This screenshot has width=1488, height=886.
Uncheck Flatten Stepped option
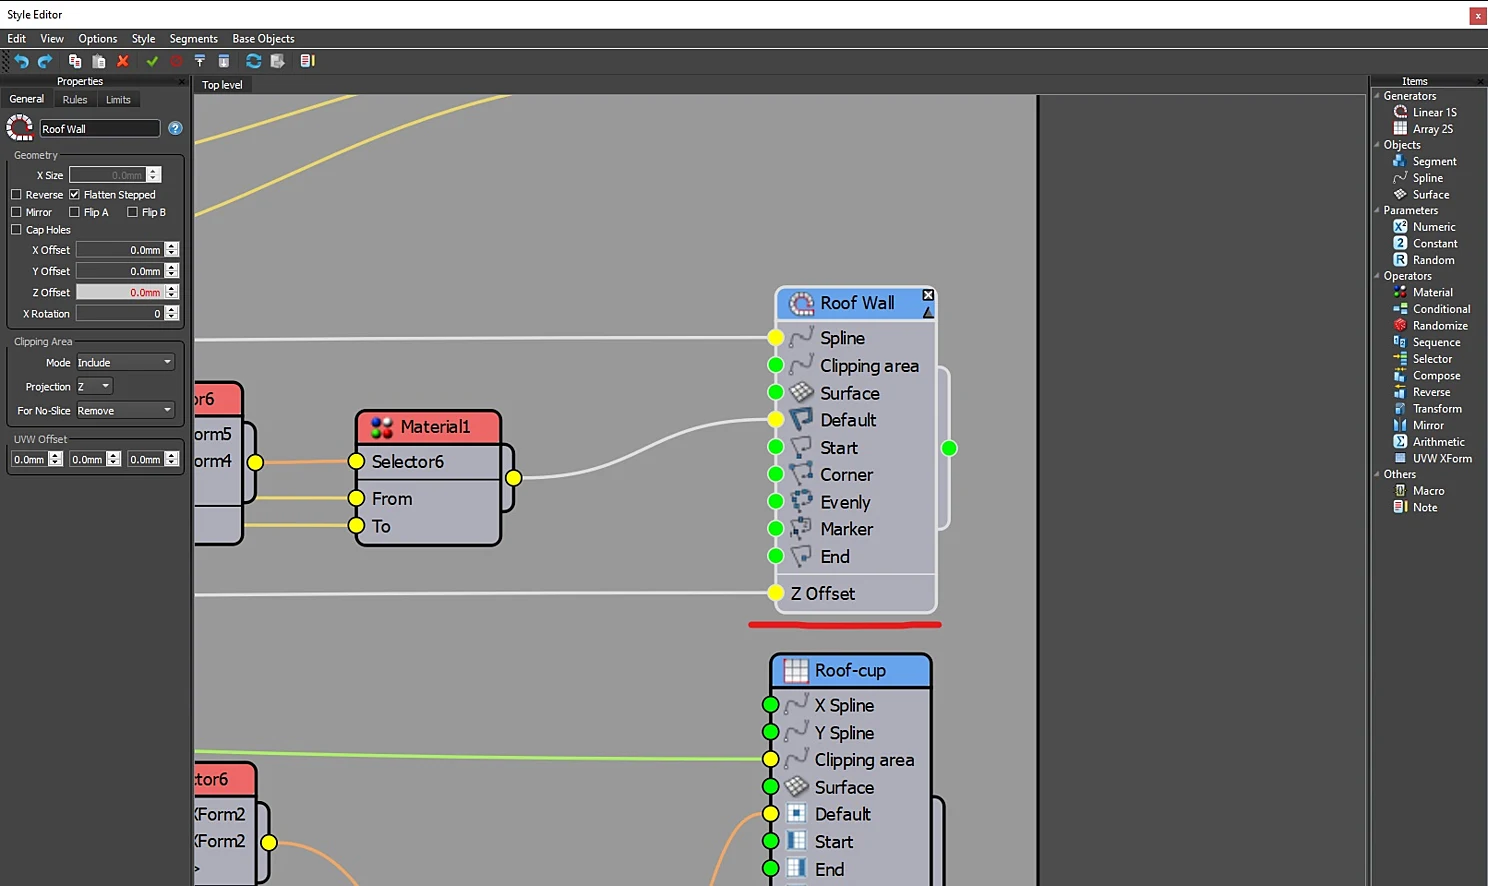click(74, 195)
